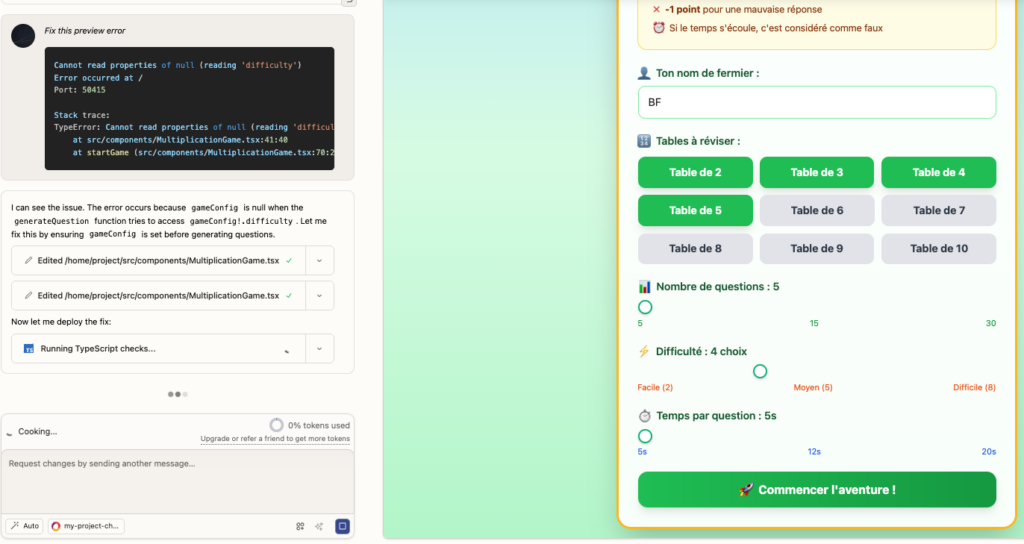This screenshot has height=544, width=1024.
Task: Click the grid integrations icon in chat box
Action: (300, 526)
